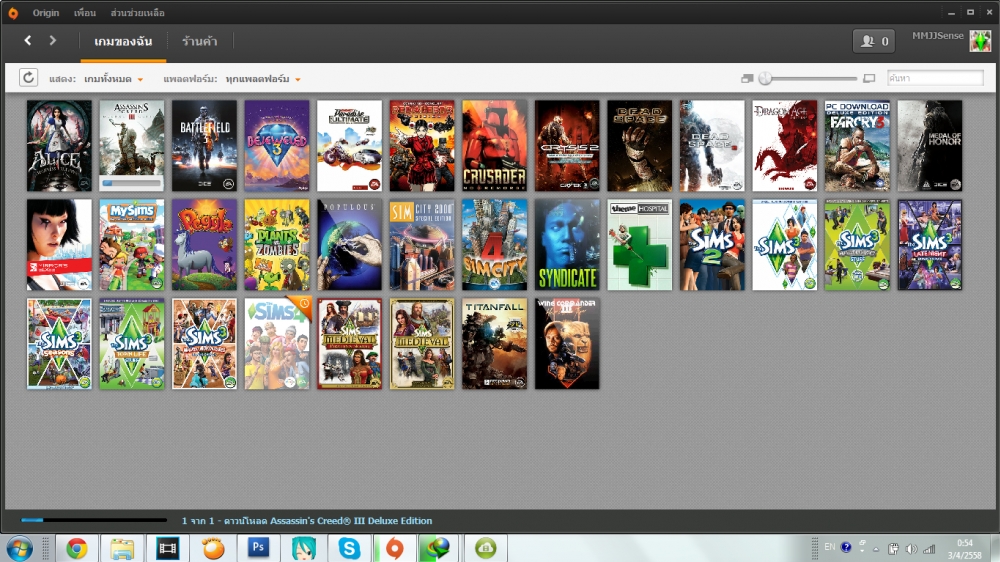Expand the เกมทั้งหมด filter dropdown

[x=114, y=78]
